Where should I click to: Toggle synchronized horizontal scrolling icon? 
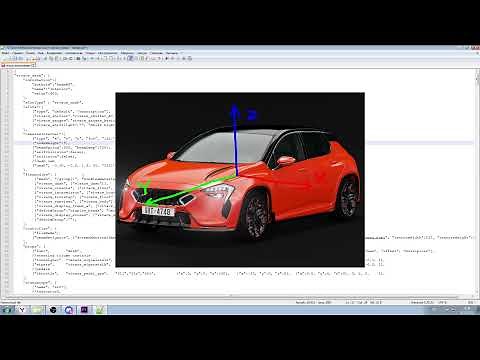(111, 58)
